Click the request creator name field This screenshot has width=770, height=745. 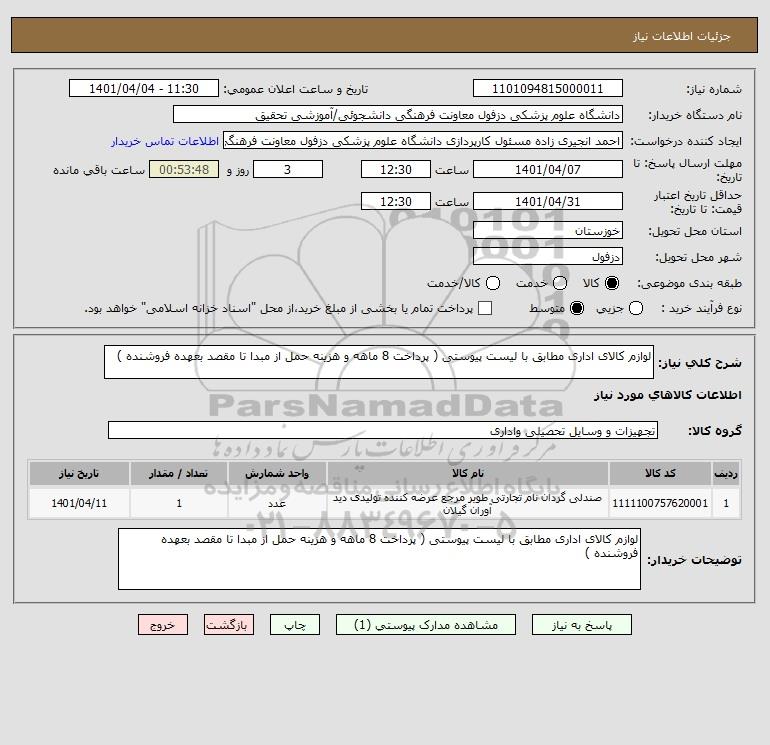(x=423, y=141)
